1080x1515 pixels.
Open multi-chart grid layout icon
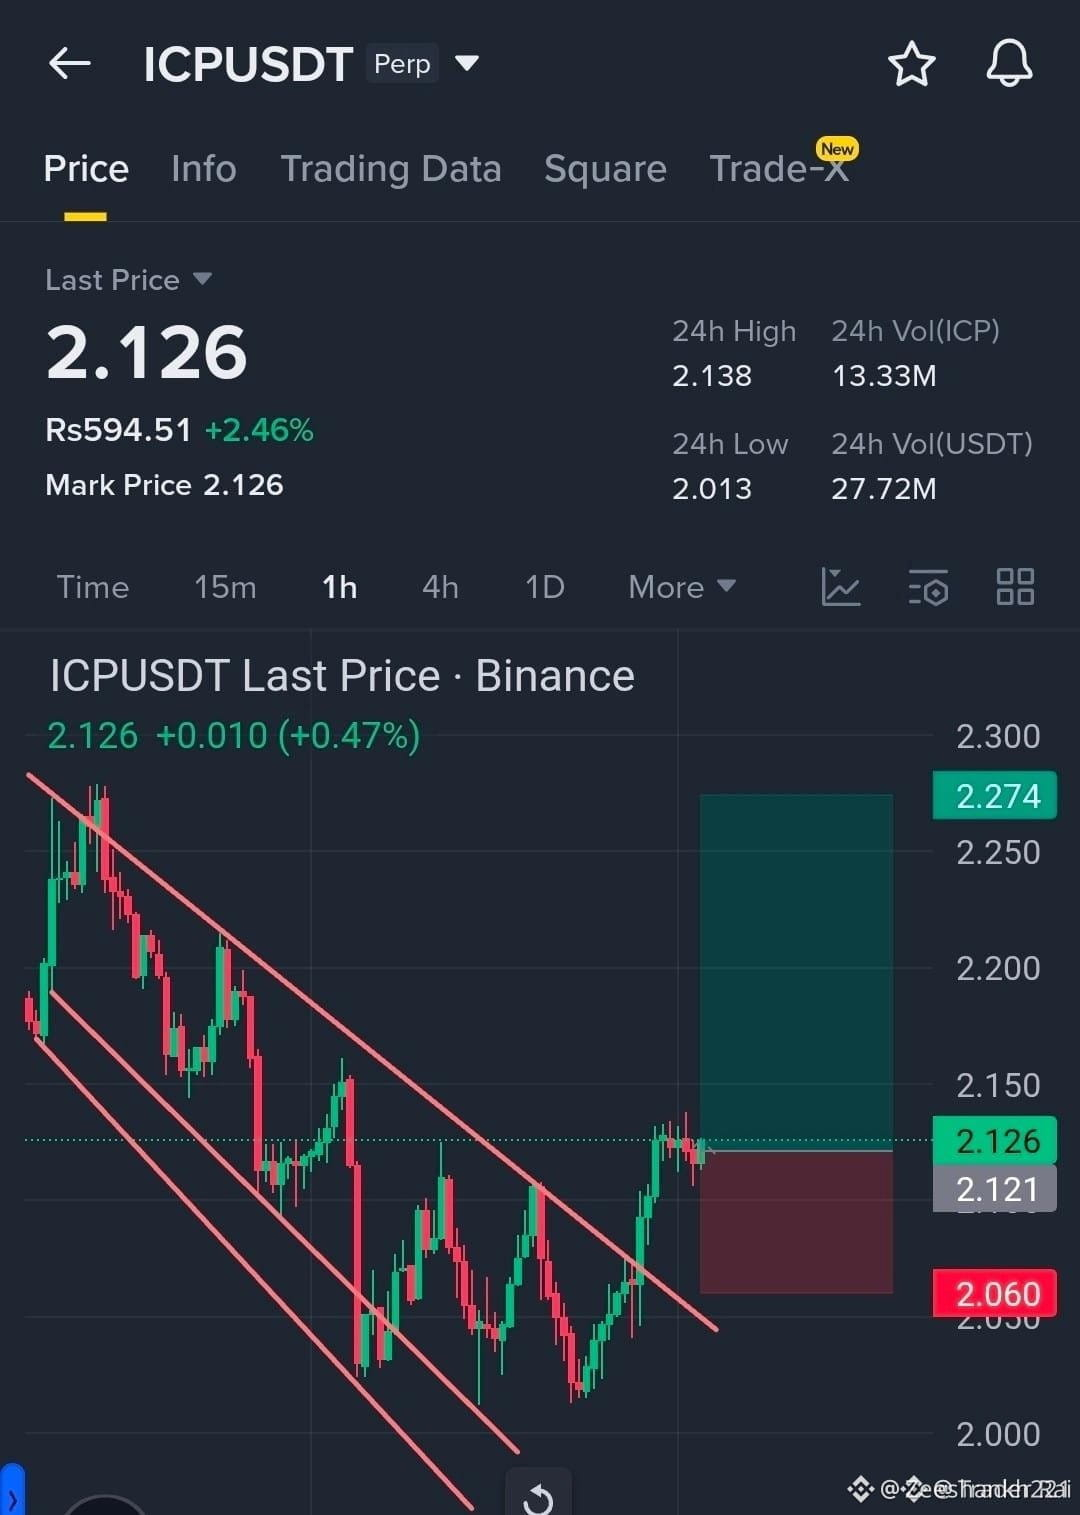point(1015,587)
